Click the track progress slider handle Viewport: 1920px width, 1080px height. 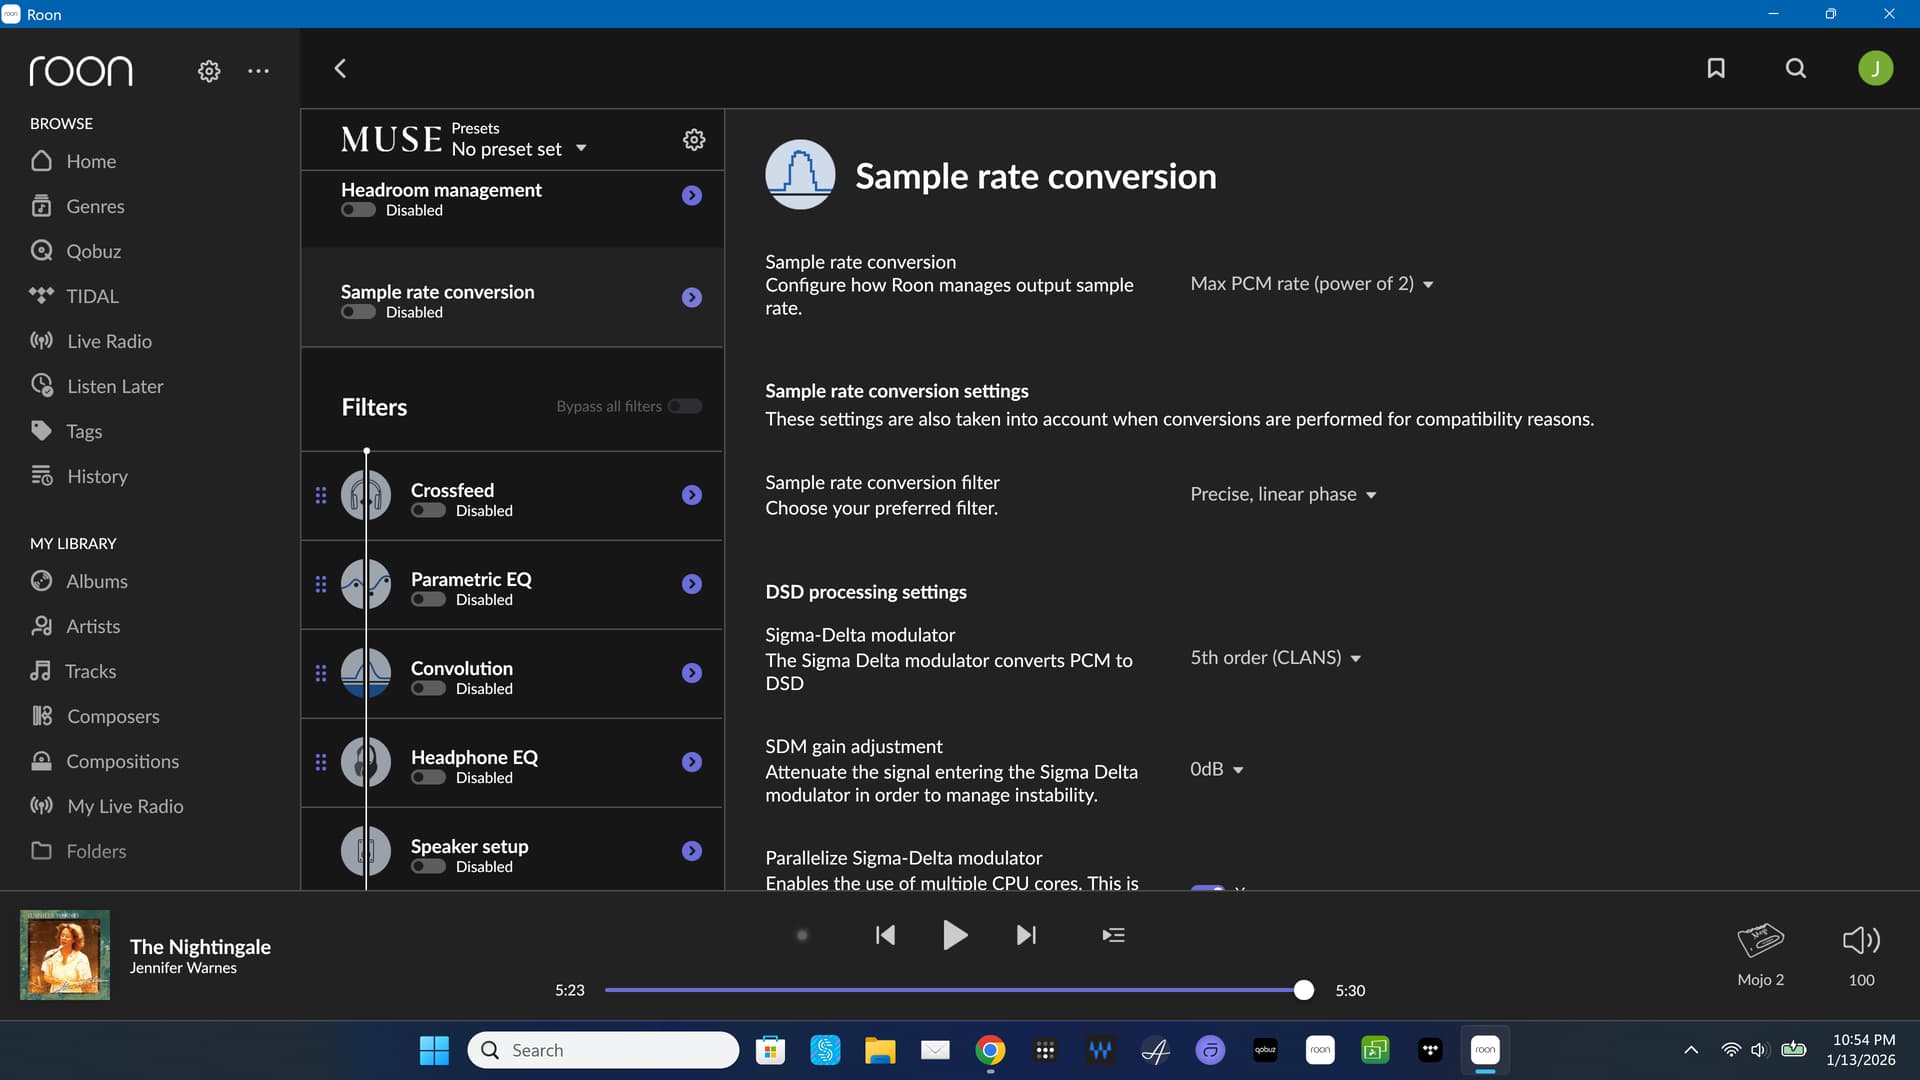click(x=1303, y=990)
